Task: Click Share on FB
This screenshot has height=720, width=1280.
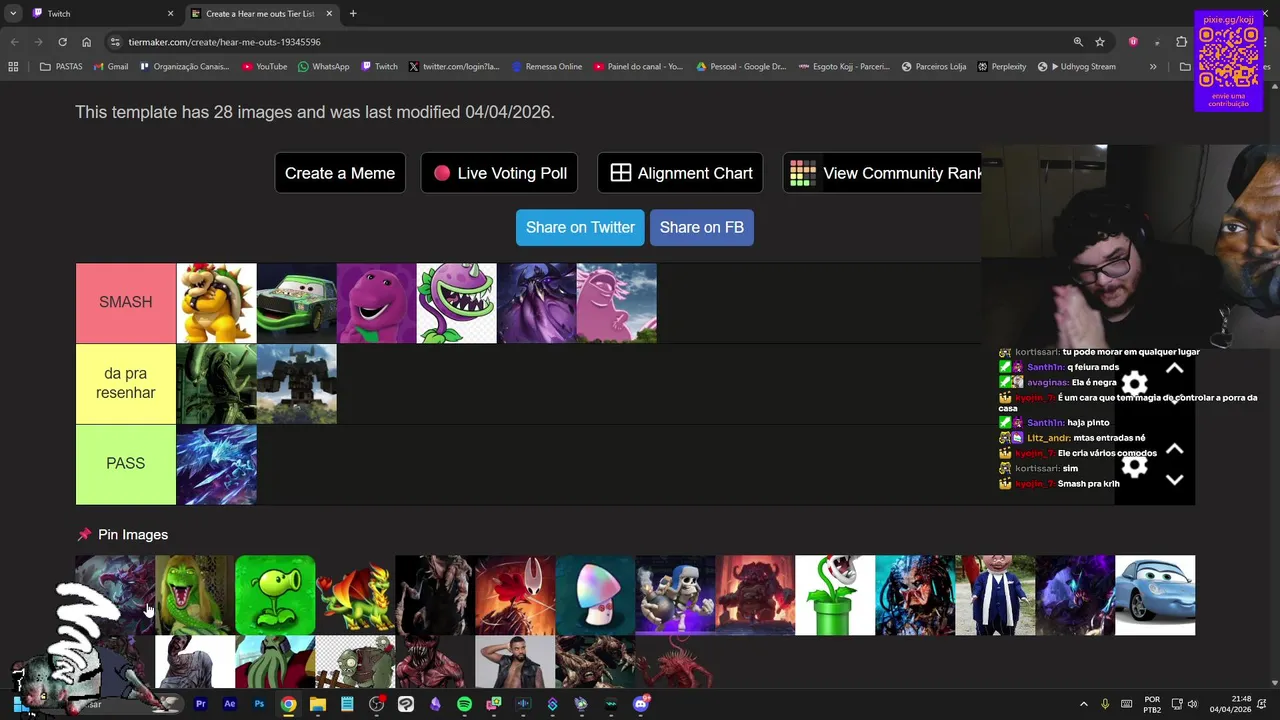Action: 702,227
